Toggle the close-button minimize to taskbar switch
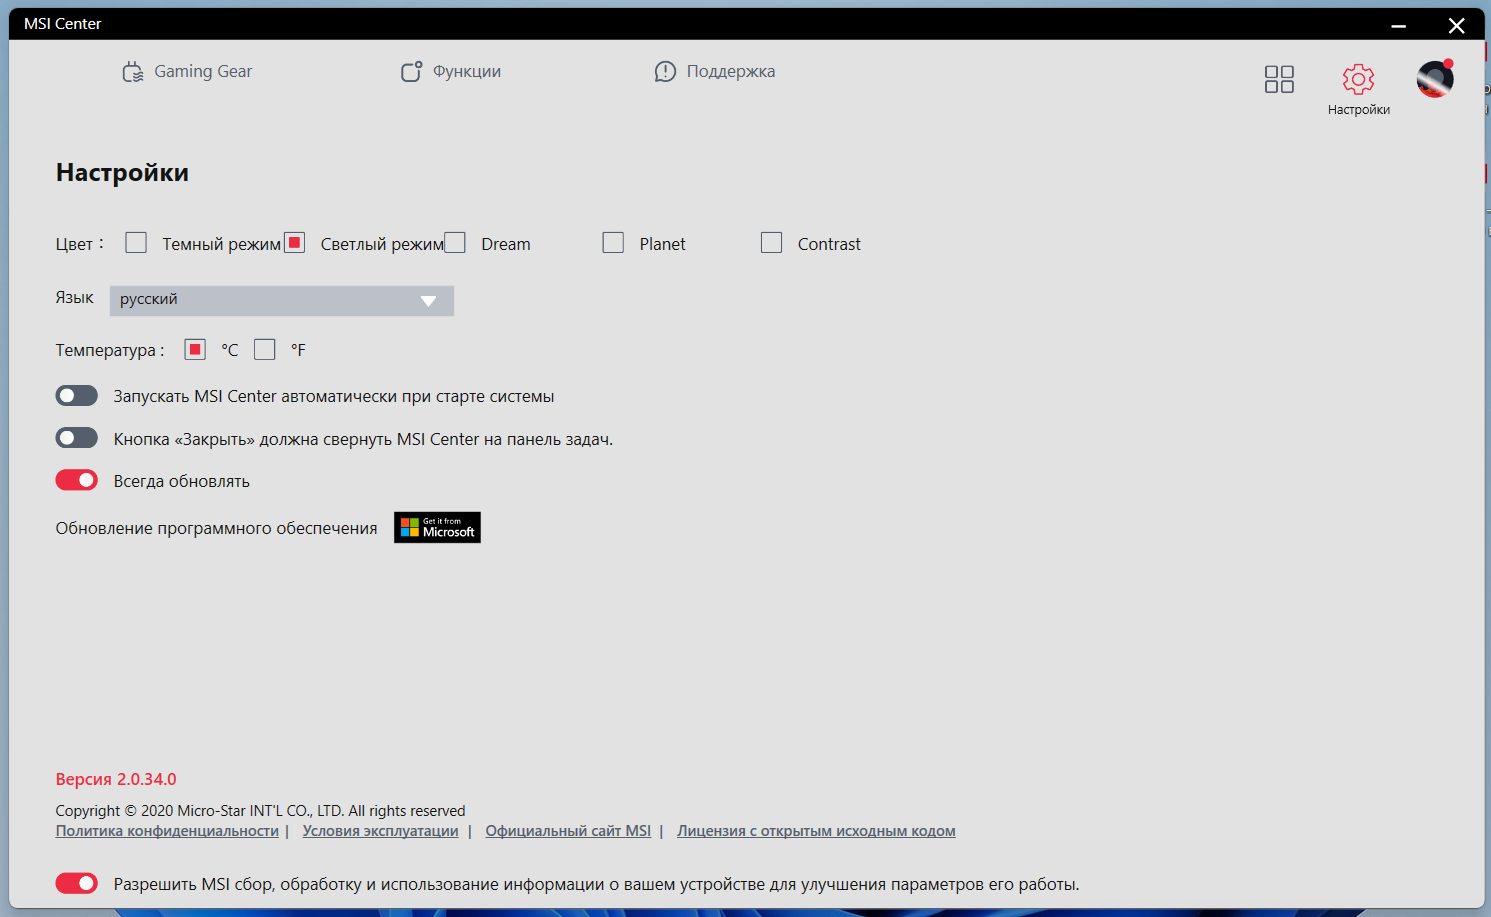Image resolution: width=1491 pixels, height=917 pixels. coord(77,438)
